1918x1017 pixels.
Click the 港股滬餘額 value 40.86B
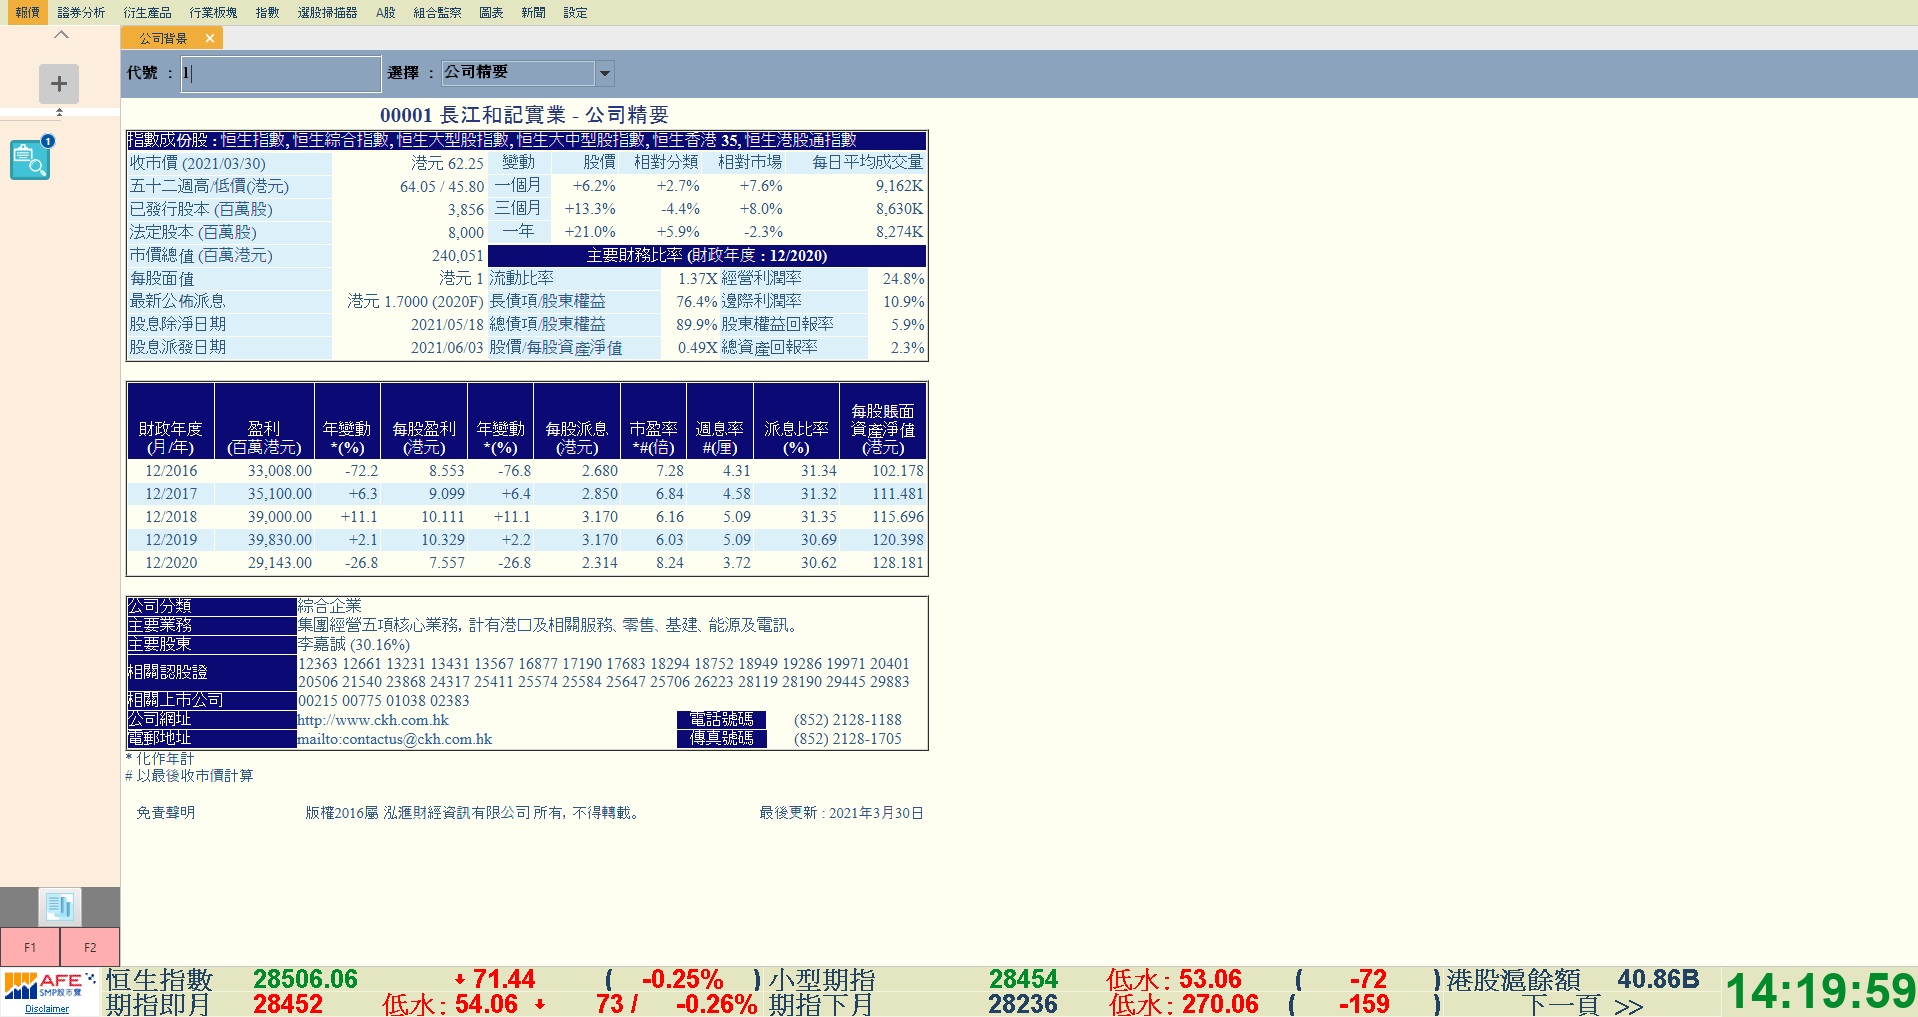1658,979
